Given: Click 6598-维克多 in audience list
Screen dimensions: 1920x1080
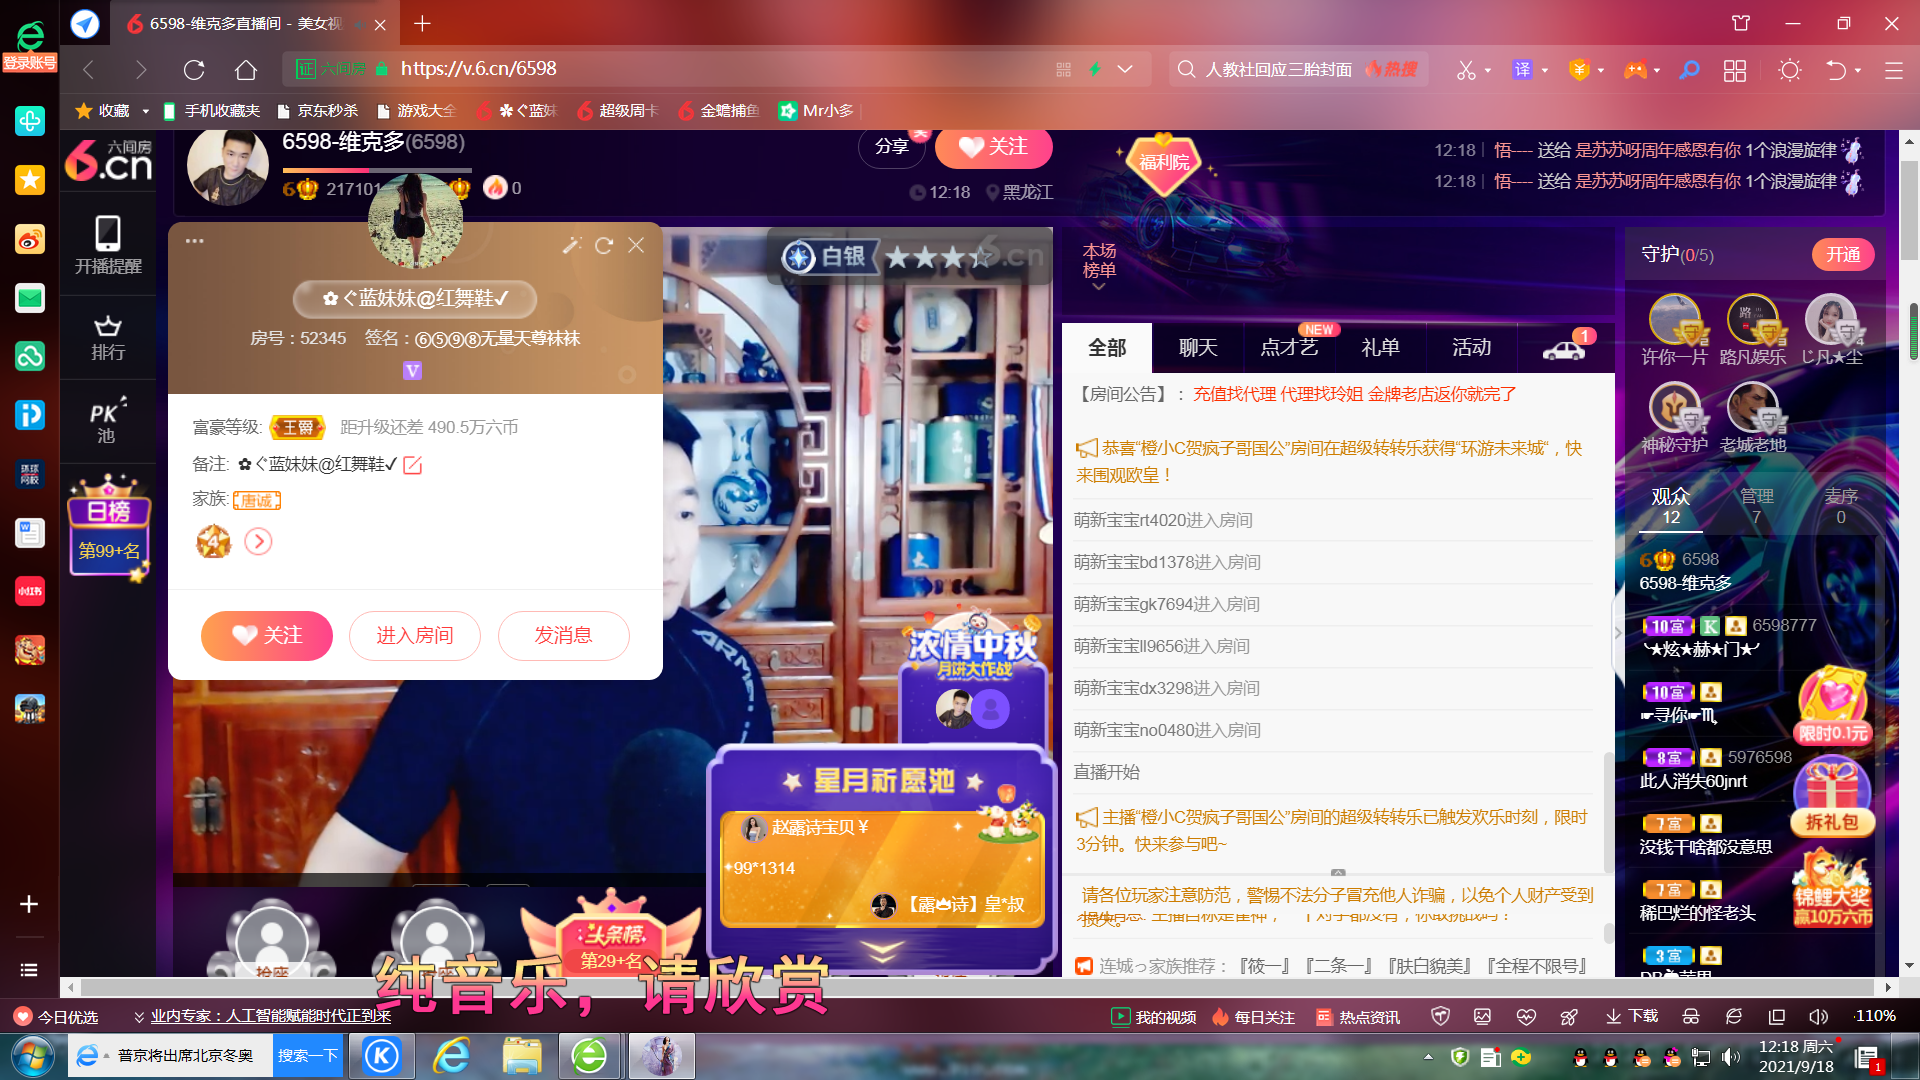Looking at the screenshot, I should (1686, 583).
